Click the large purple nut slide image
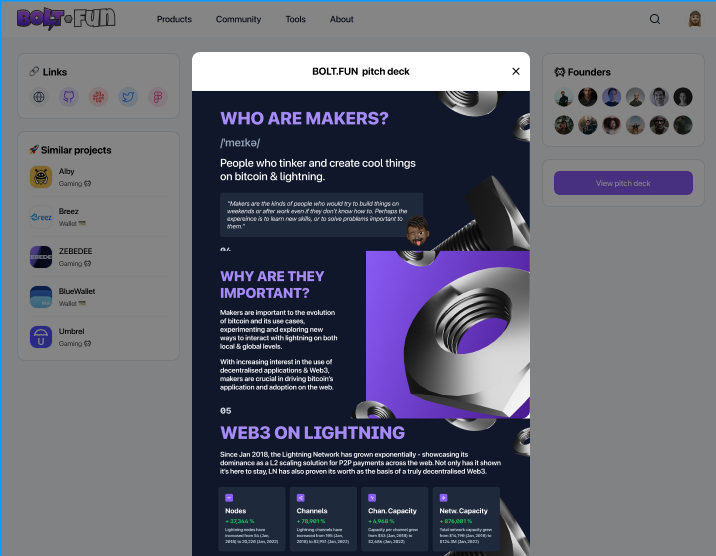 [x=448, y=335]
